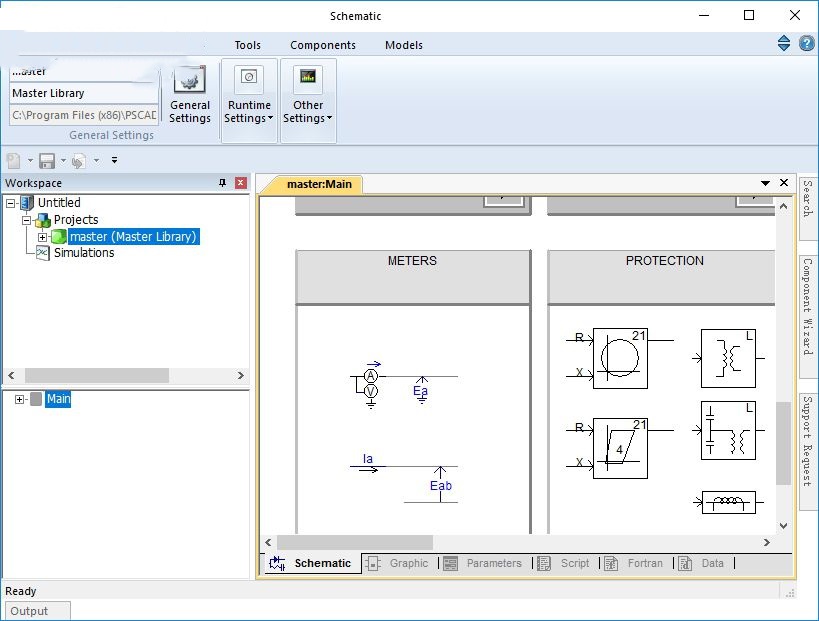819x621 pixels.
Task: Select the coil component at bottom
Action: [x=728, y=502]
